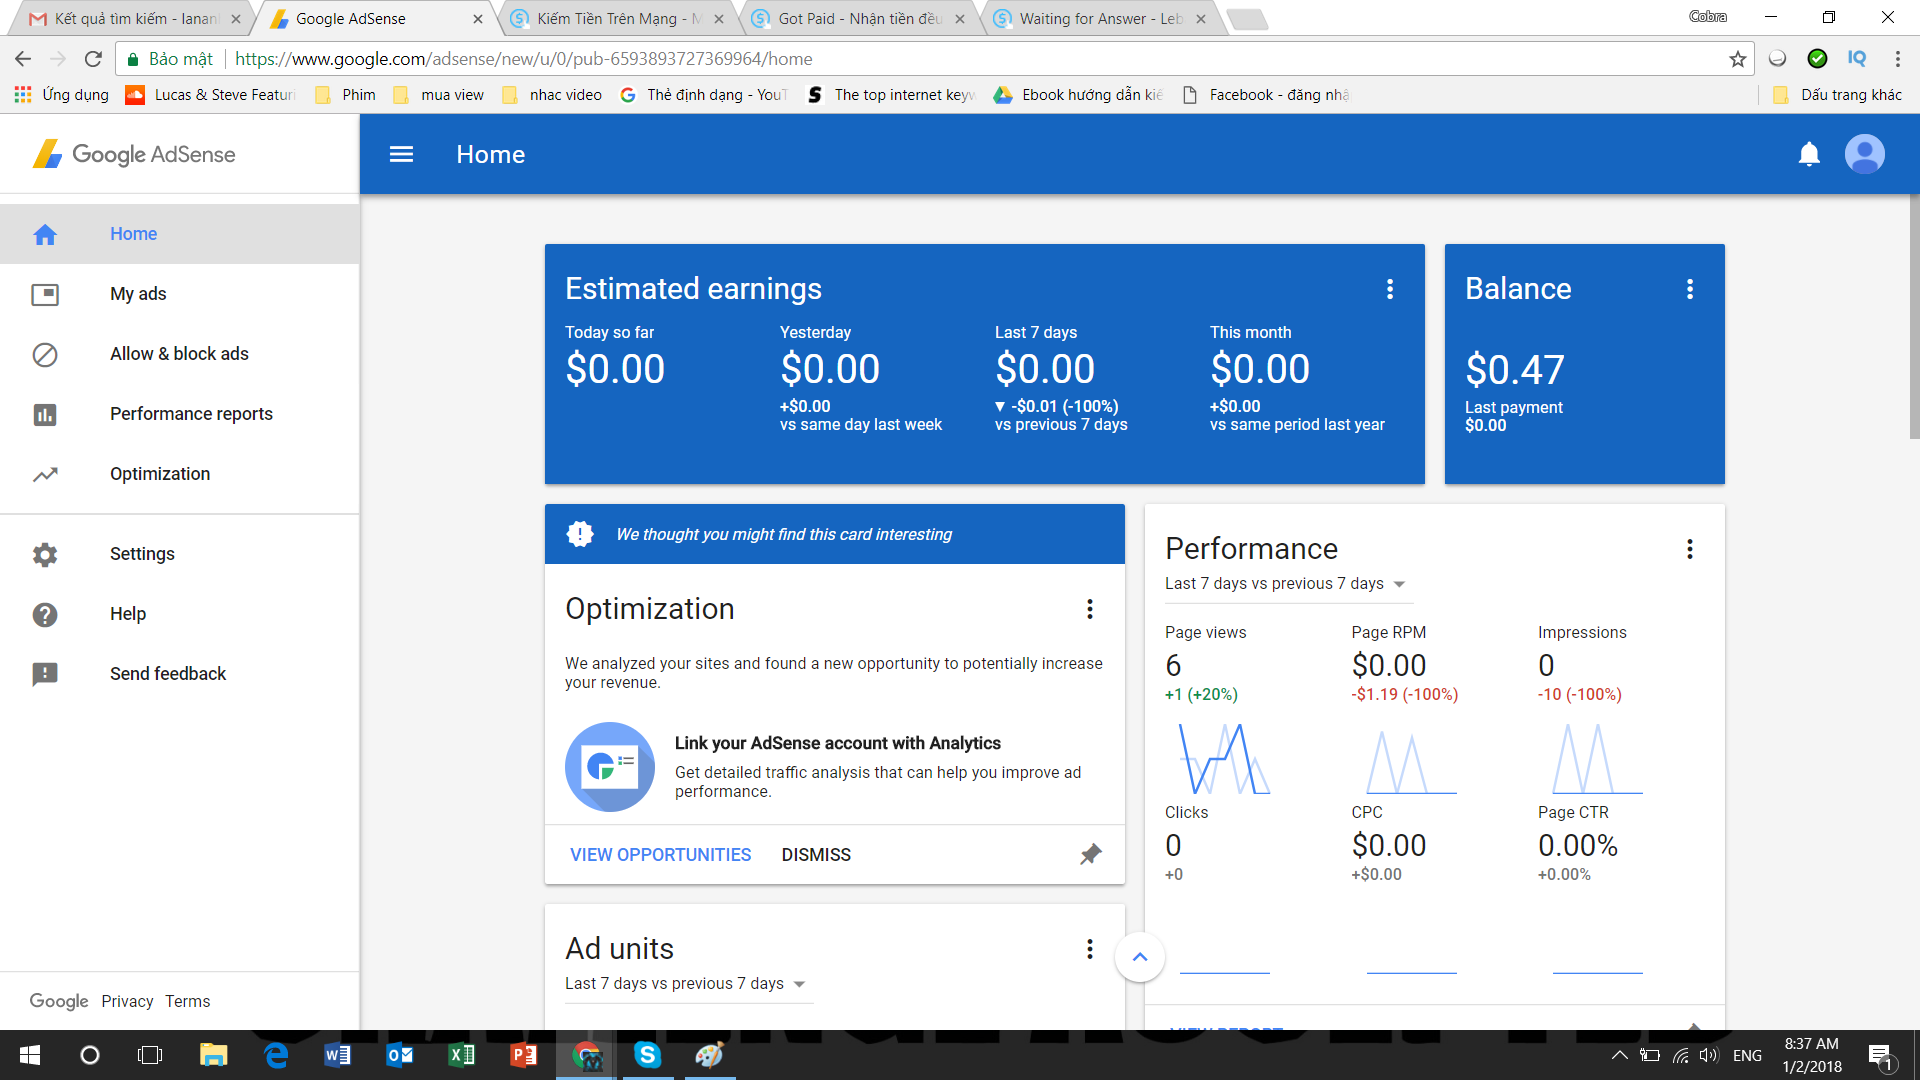
Task: Open Performance card options menu
Action: [x=1689, y=549]
